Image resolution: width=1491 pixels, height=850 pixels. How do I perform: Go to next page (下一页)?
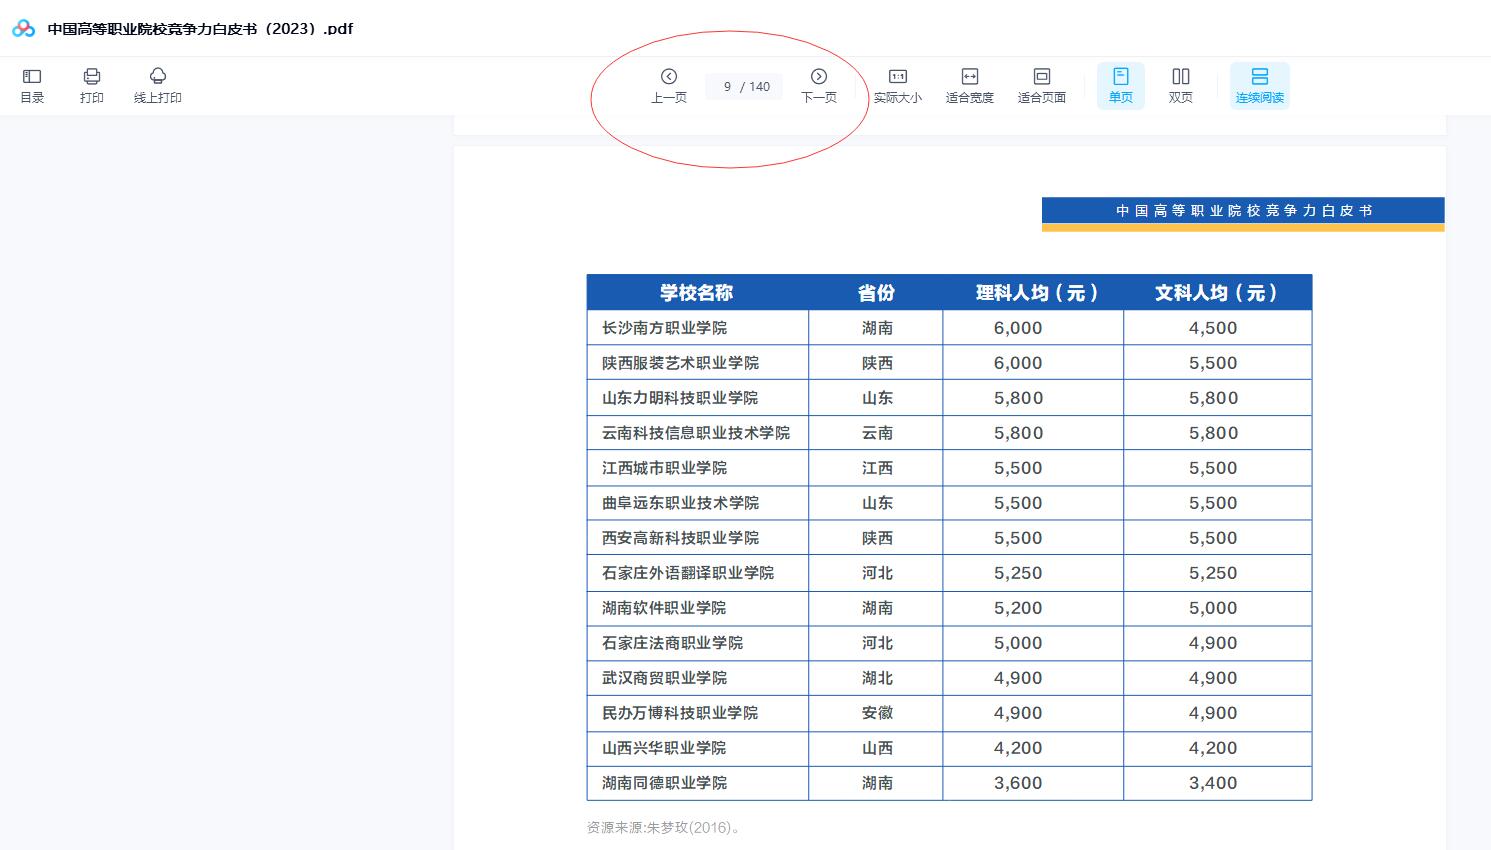818,85
